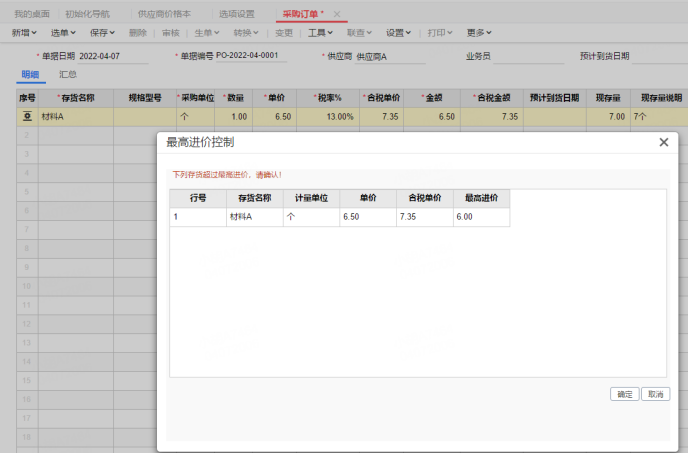Viewport: 688px width, 454px height.
Task: Click the 审核 toolbar button
Action: coord(170,33)
